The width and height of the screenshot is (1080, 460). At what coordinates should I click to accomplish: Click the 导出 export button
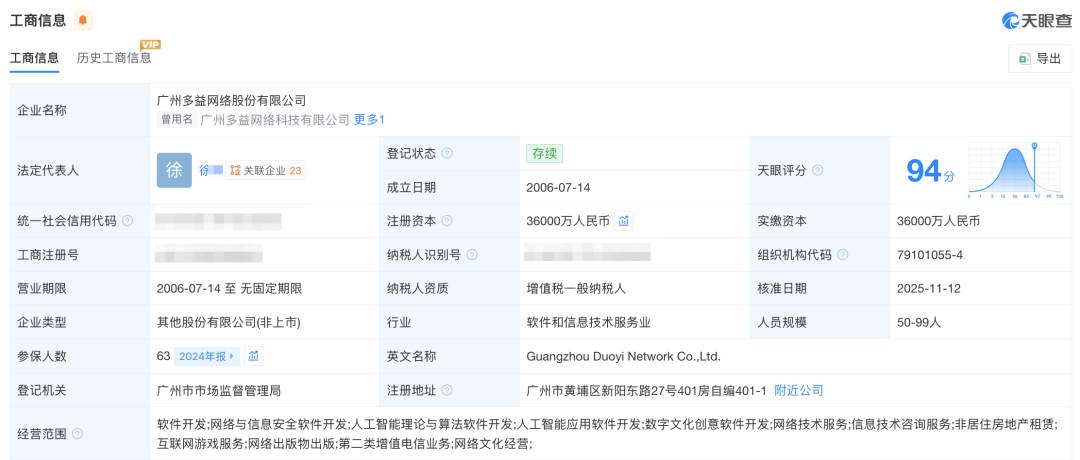click(x=1040, y=59)
